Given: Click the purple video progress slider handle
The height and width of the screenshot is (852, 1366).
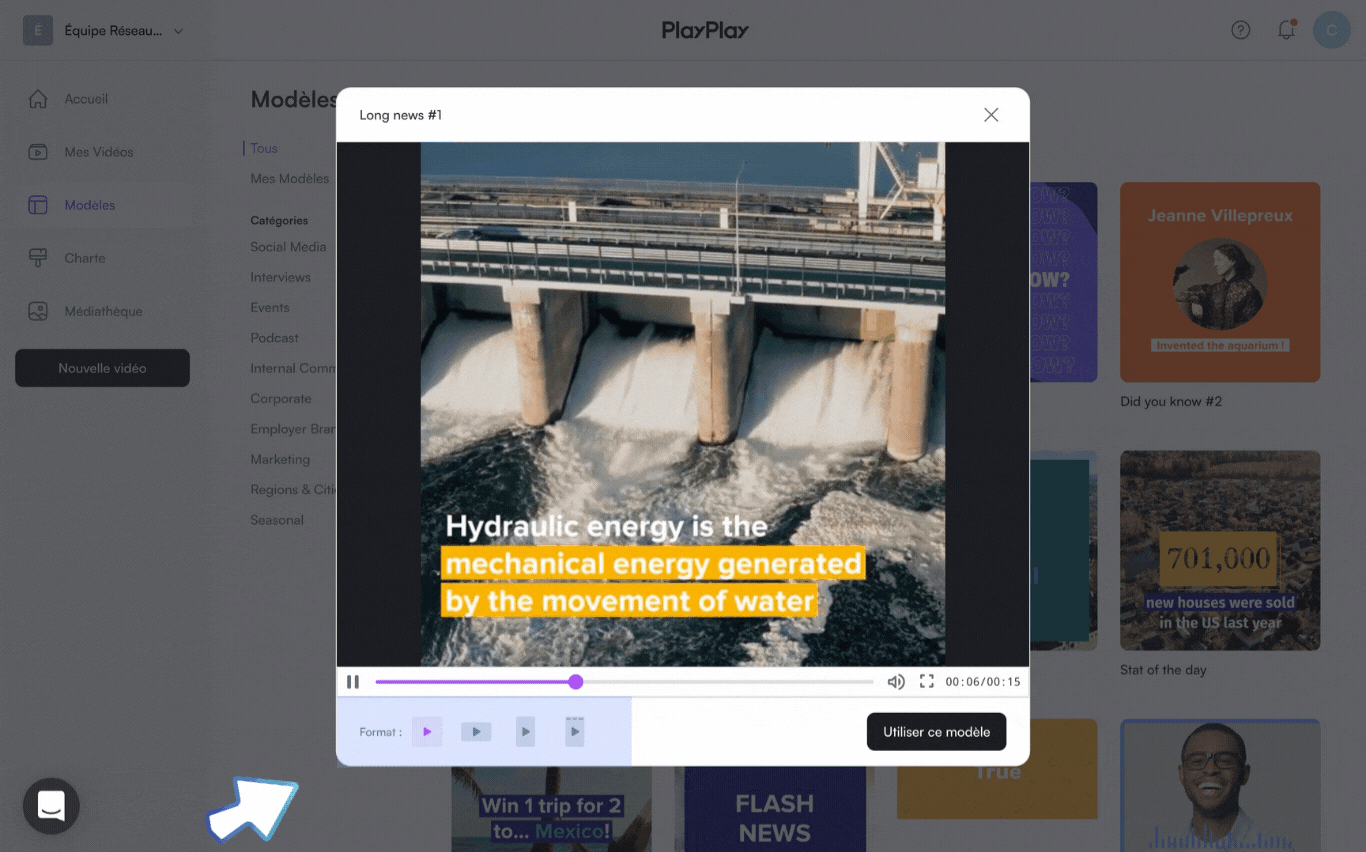Looking at the screenshot, I should tap(576, 682).
